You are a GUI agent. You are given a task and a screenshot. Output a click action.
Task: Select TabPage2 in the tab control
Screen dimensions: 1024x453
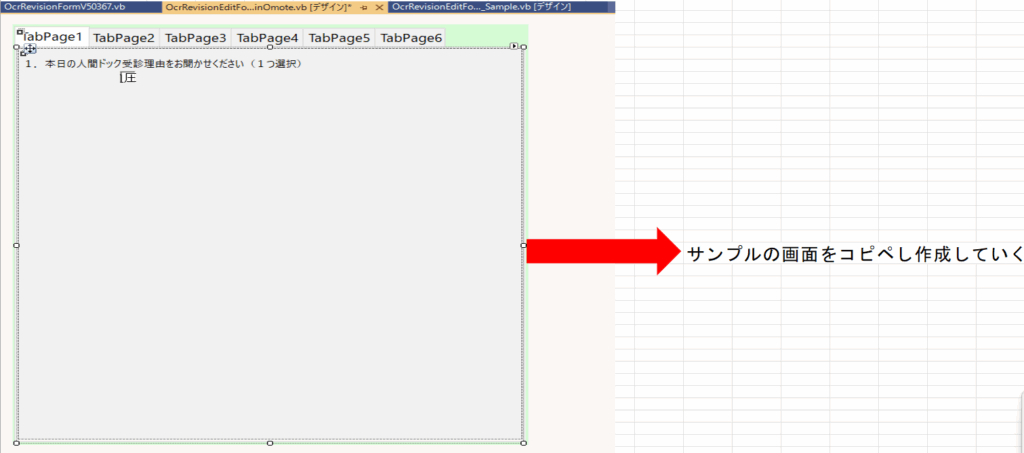click(x=124, y=38)
